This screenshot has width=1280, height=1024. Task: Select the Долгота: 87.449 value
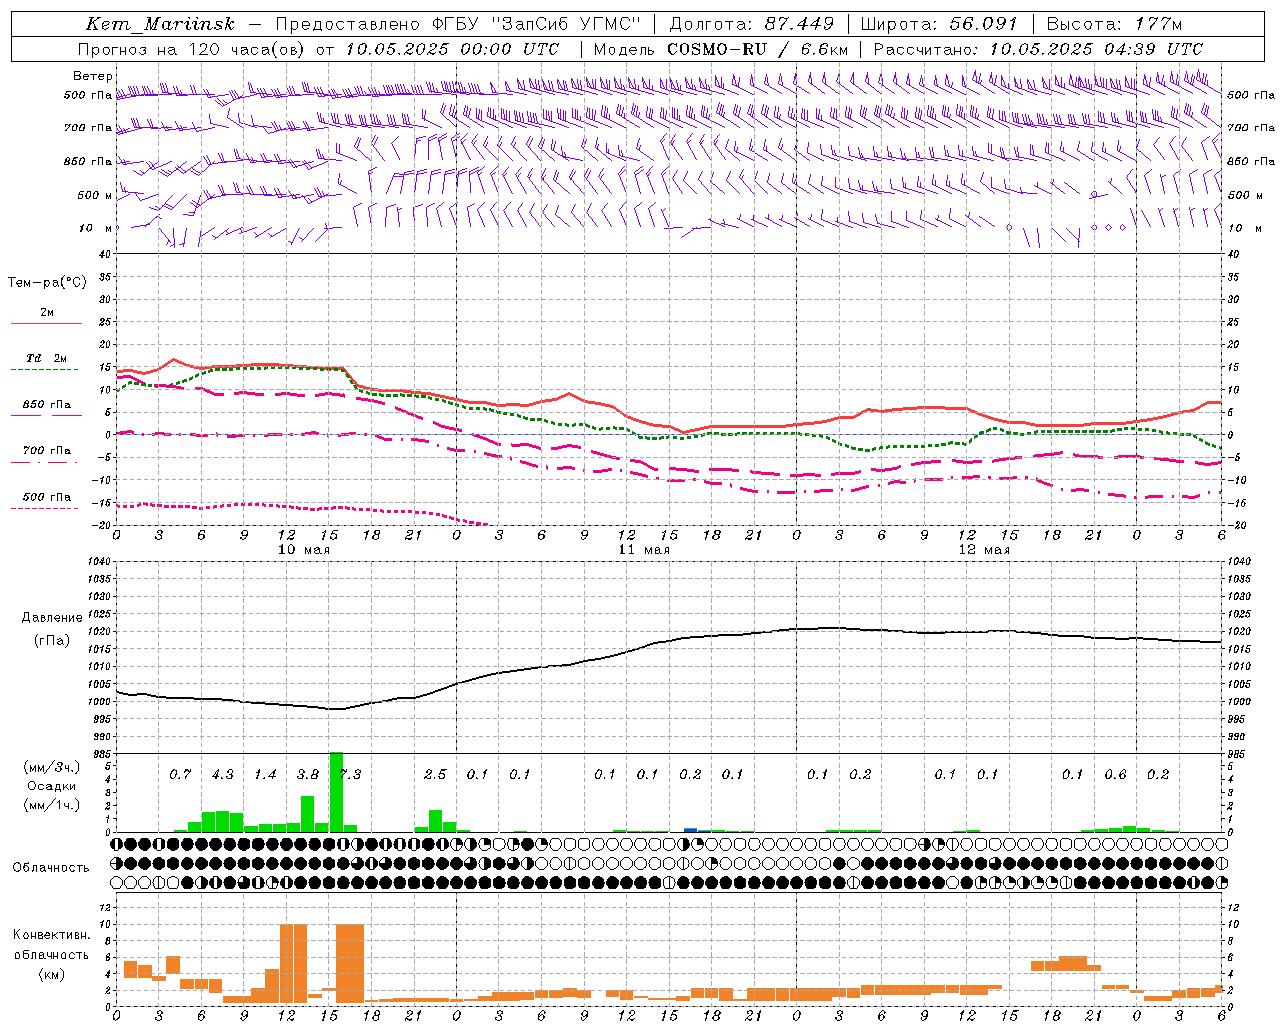751,24
